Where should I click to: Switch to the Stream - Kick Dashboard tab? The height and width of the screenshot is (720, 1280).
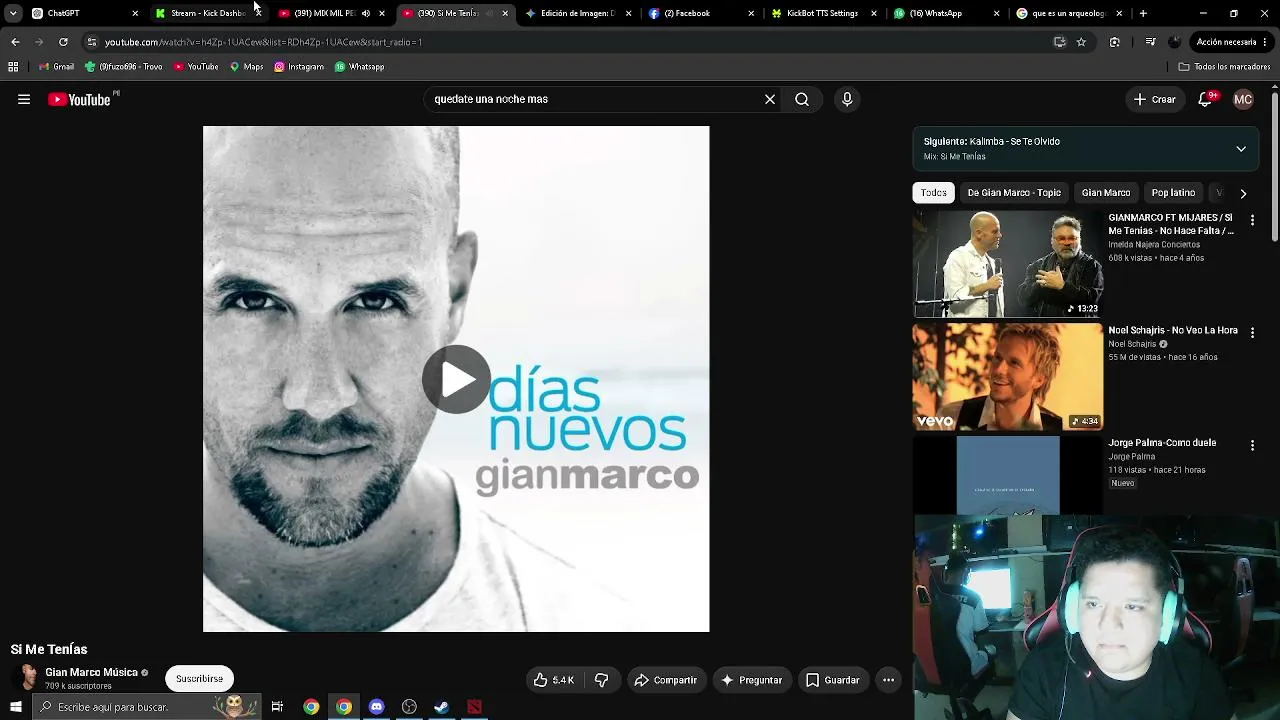(207, 13)
